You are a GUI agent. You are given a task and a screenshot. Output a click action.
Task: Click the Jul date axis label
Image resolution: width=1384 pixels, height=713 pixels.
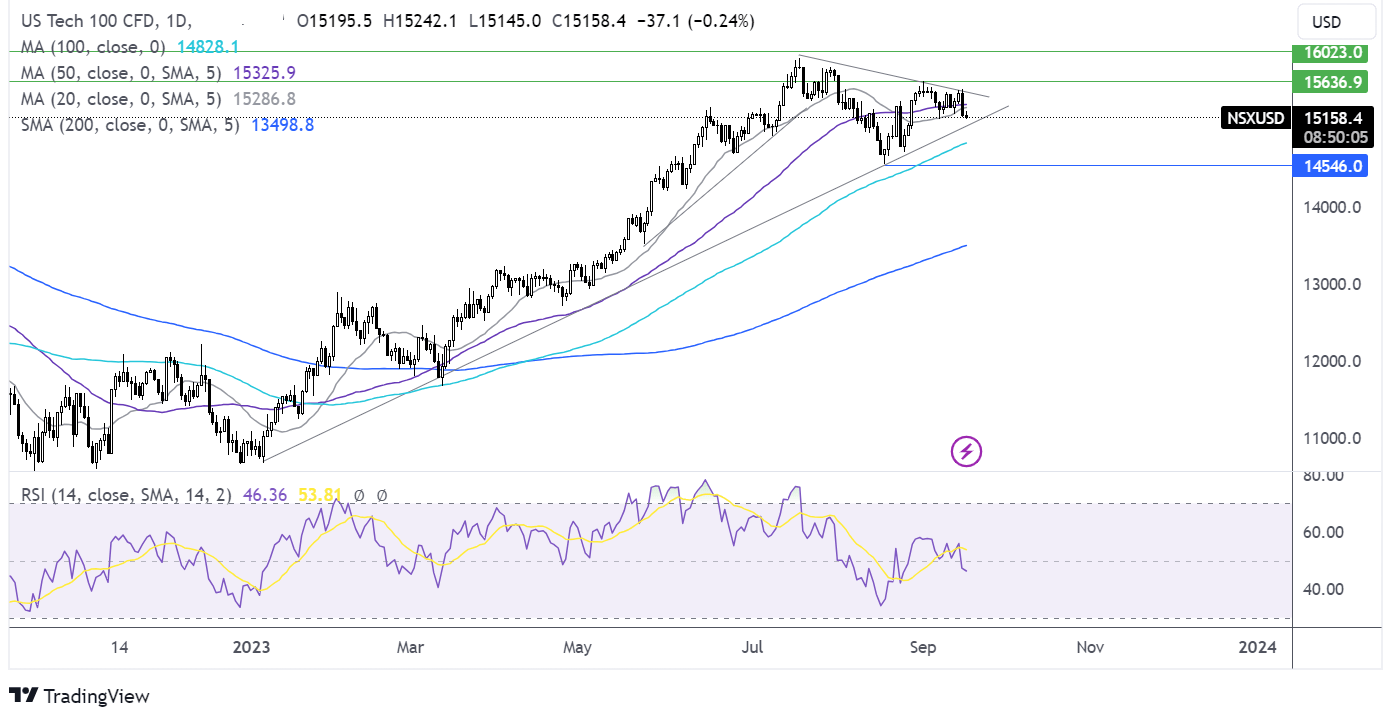(753, 648)
